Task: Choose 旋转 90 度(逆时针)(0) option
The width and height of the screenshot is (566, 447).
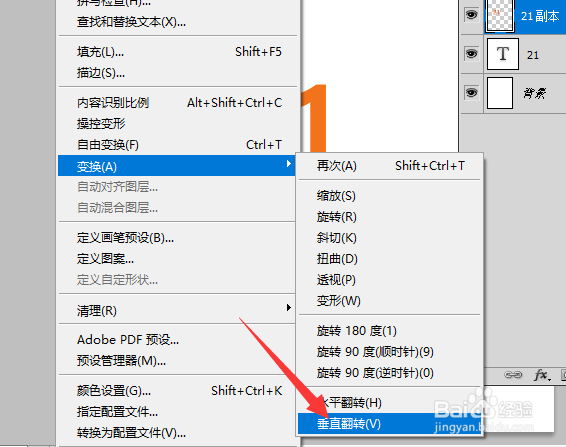Action: coord(390,373)
